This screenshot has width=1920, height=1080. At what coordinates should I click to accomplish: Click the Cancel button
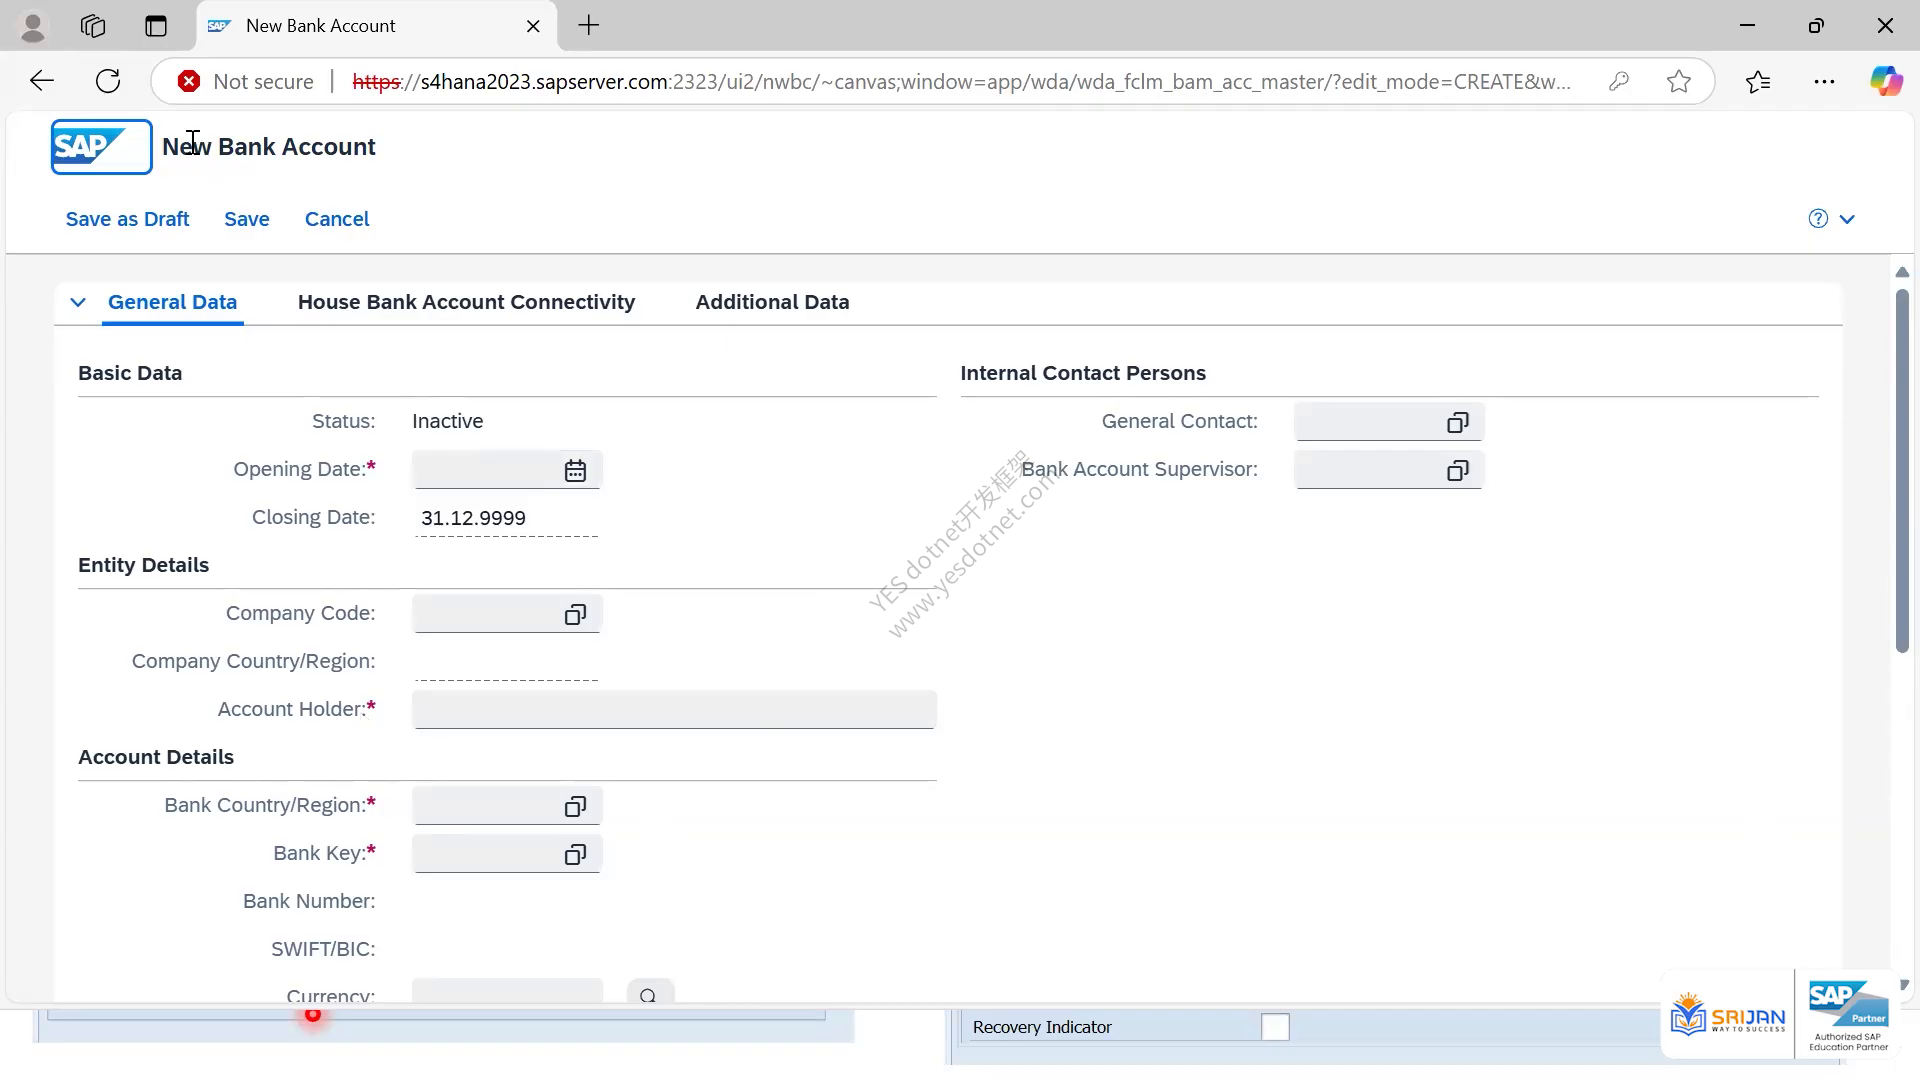coord(337,219)
